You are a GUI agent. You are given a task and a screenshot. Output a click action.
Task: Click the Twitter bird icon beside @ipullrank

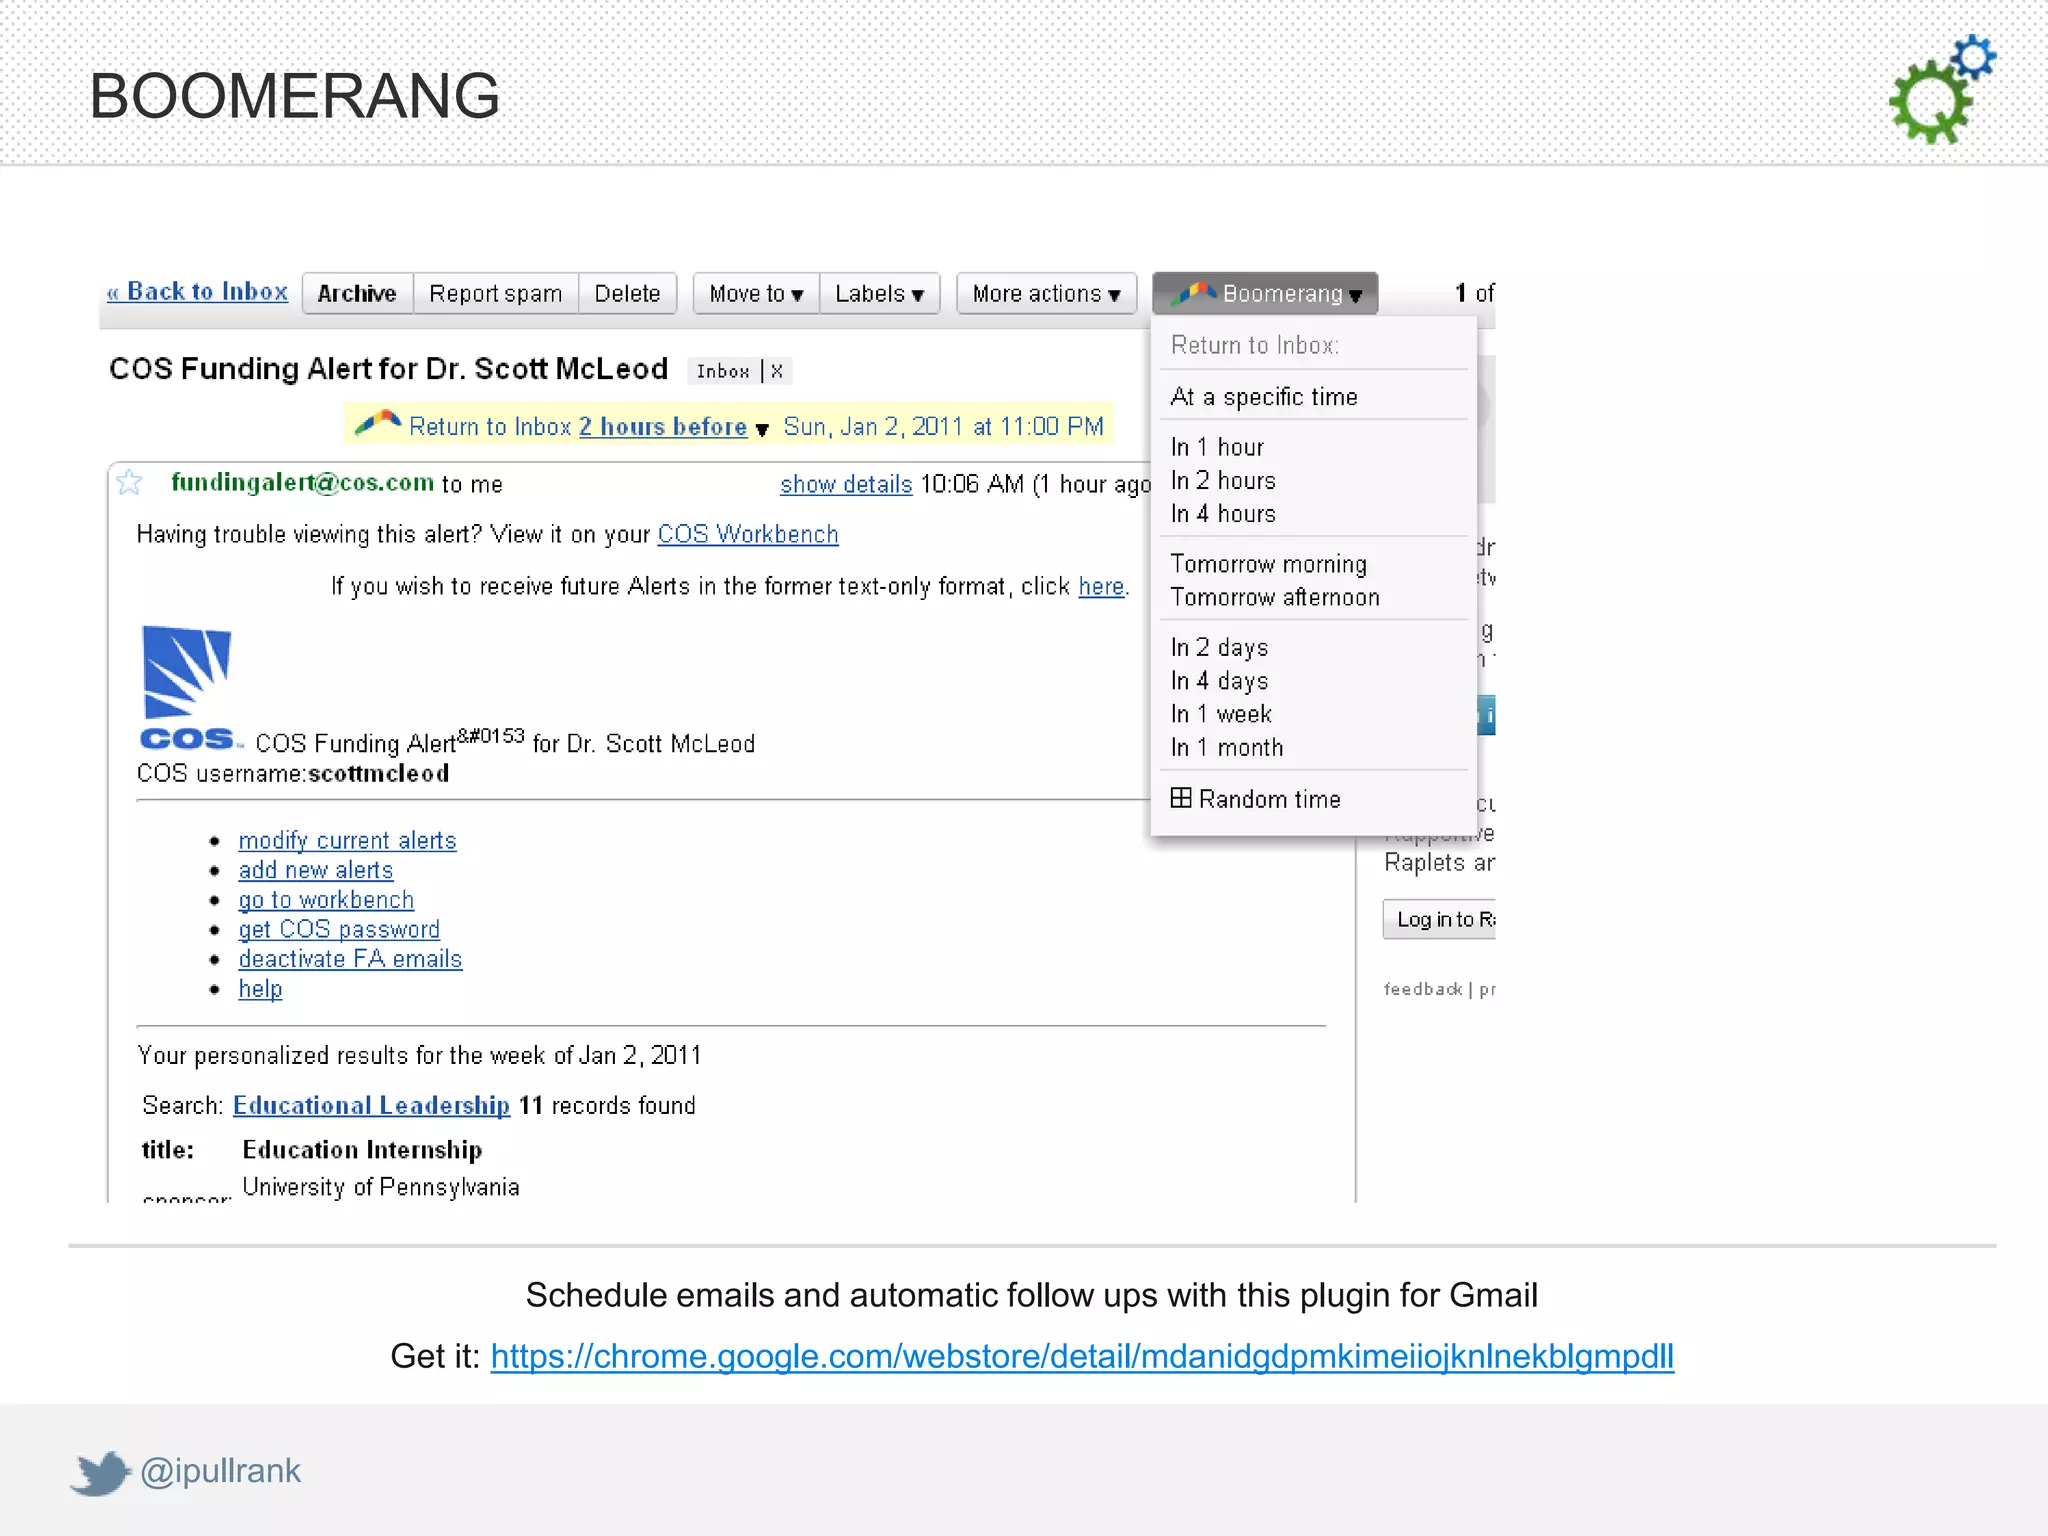[x=100, y=1472]
